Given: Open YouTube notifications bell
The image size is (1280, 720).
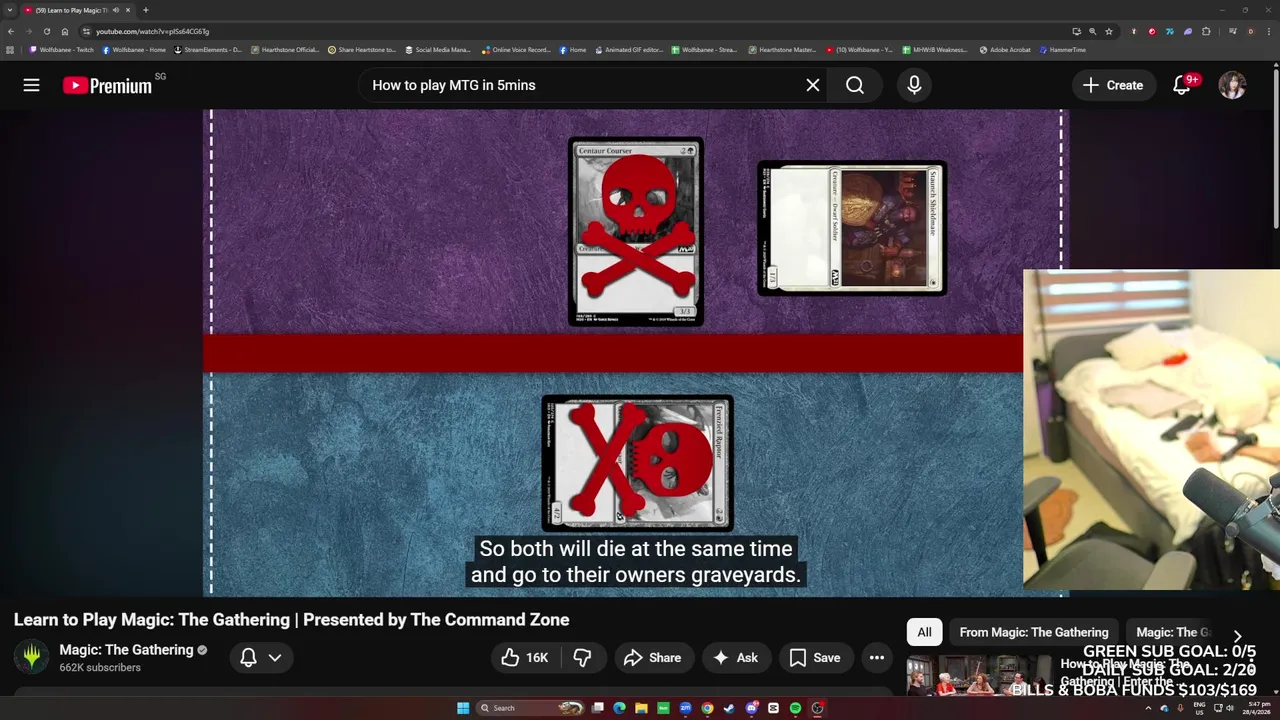Looking at the screenshot, I should point(1182,85).
